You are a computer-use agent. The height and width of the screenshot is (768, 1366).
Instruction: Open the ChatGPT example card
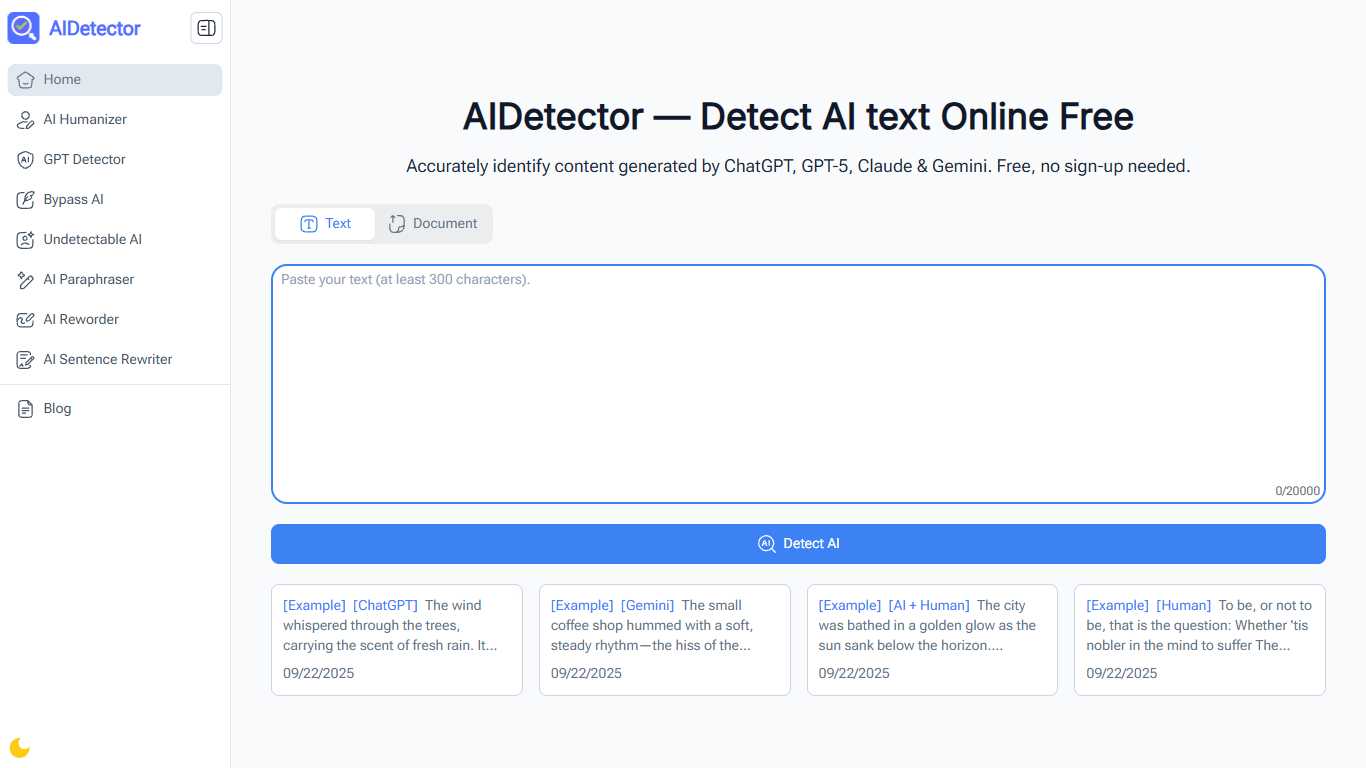[396, 639]
